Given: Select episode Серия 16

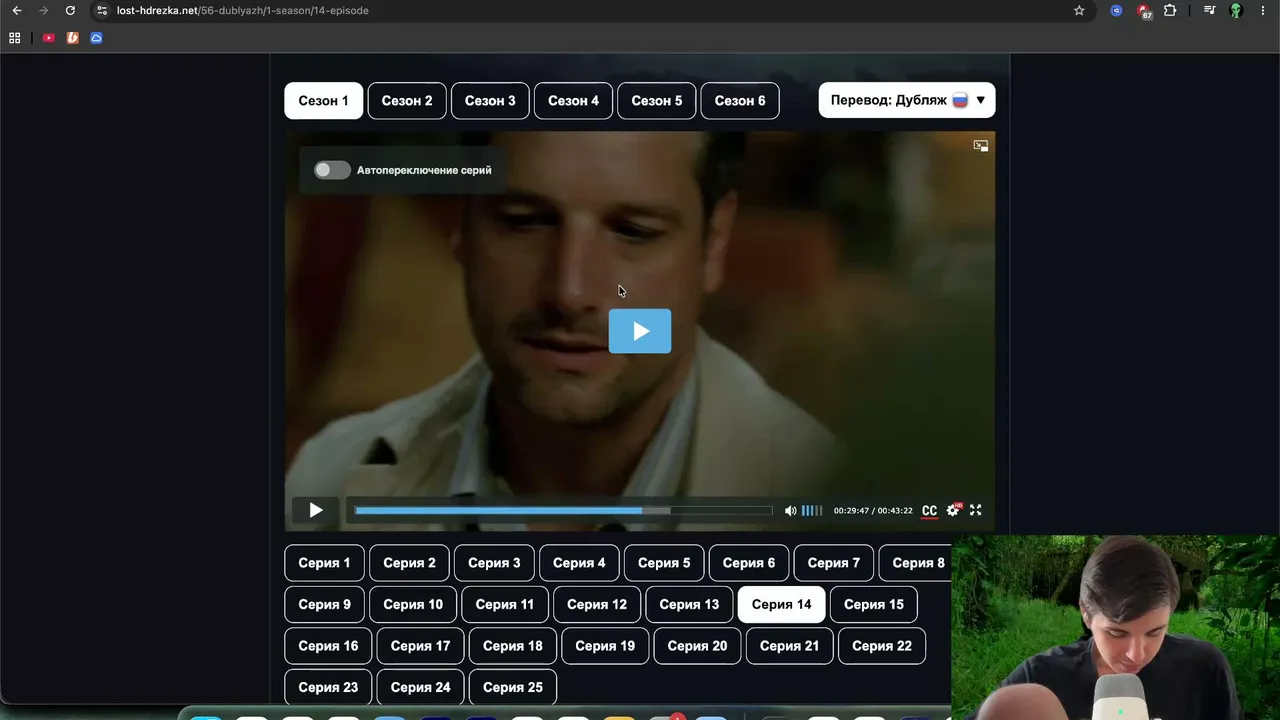Looking at the screenshot, I should pyautogui.click(x=328, y=646).
